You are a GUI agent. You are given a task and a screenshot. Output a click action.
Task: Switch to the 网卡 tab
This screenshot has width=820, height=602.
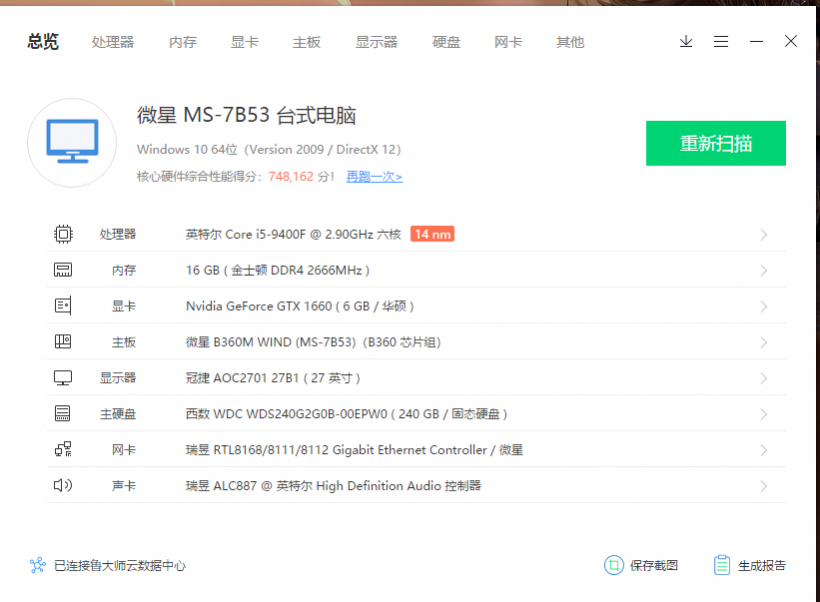click(x=508, y=42)
